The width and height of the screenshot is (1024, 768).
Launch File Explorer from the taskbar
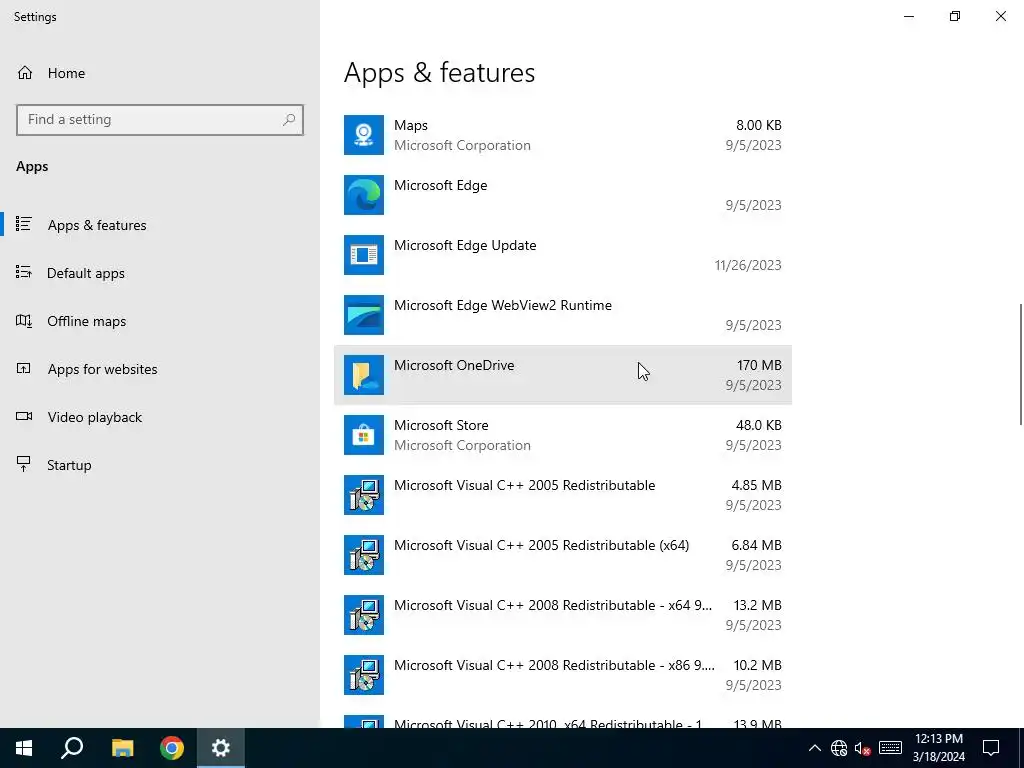122,748
